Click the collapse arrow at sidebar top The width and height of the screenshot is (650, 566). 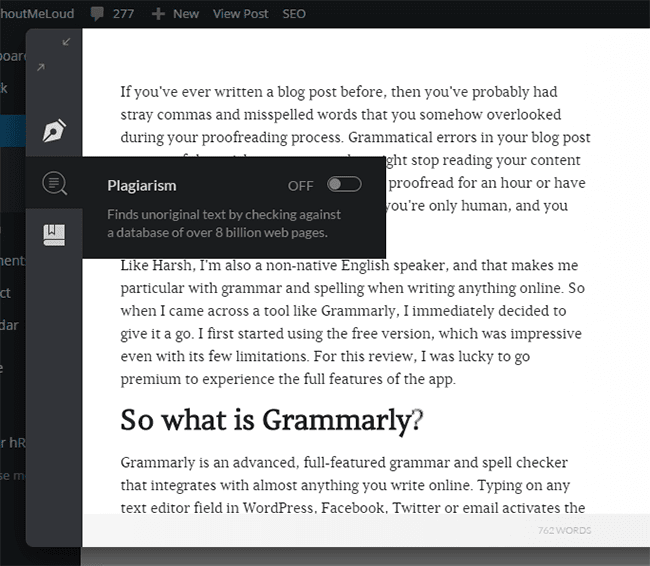coord(67,42)
